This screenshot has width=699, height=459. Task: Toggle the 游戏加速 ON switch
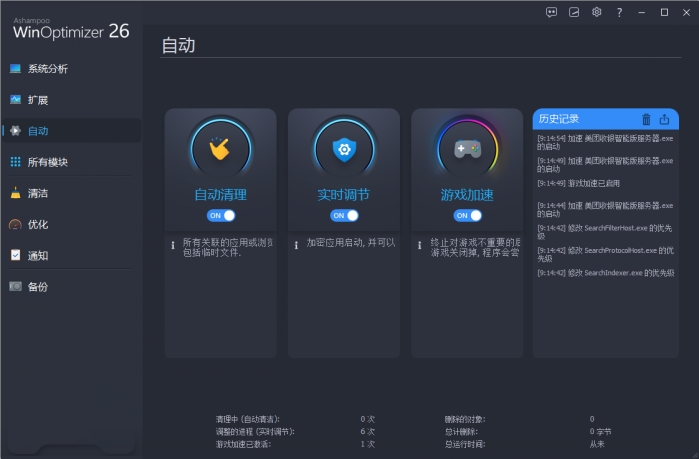click(x=467, y=216)
